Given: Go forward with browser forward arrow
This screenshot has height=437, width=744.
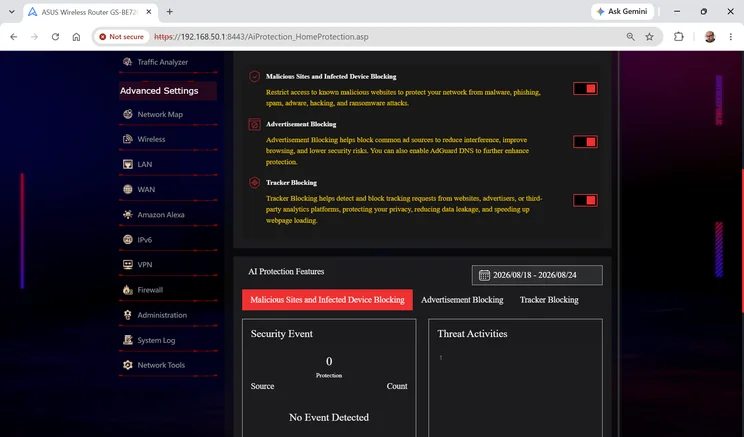Looking at the screenshot, I should click(x=34, y=37).
